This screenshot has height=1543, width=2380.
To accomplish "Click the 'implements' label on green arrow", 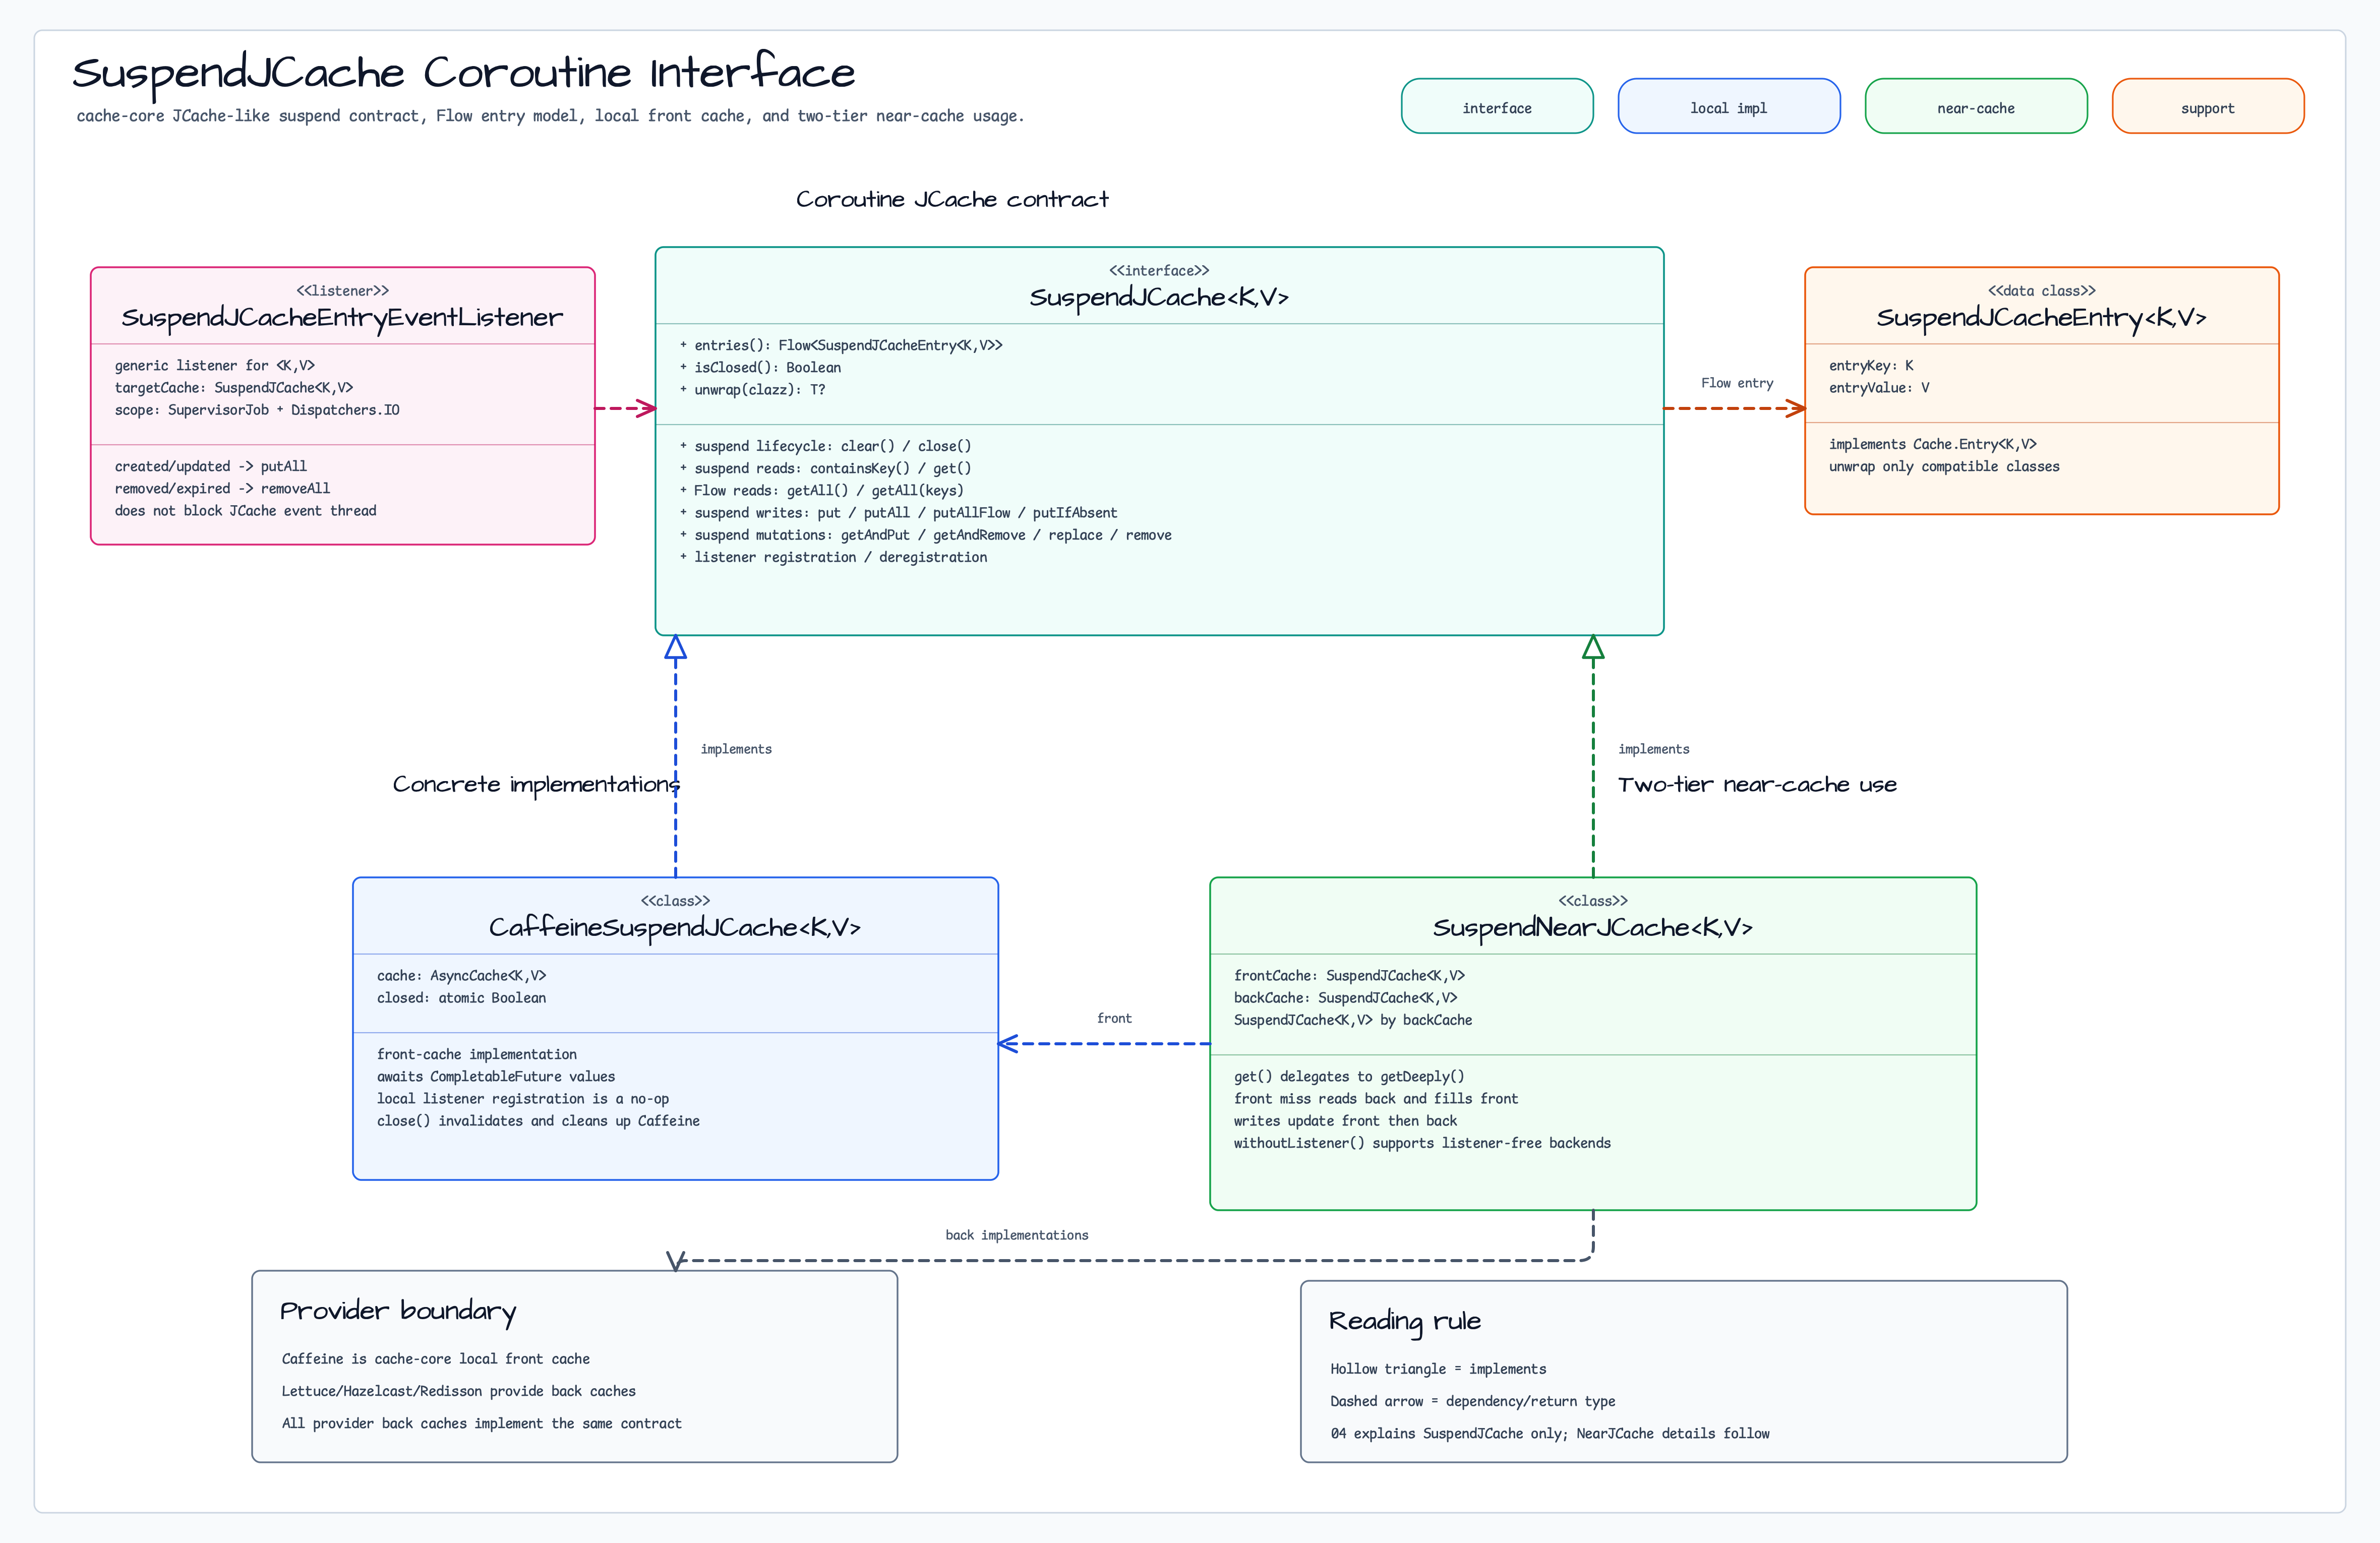I will (1654, 749).
